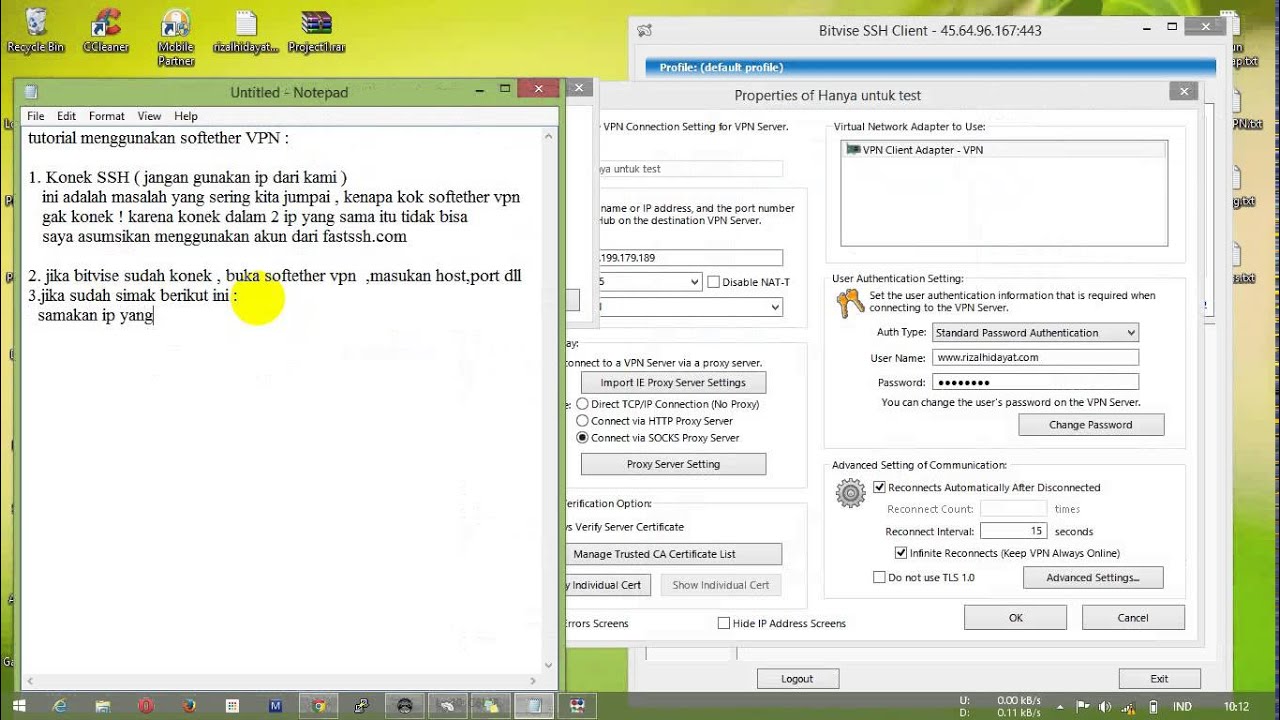Screen dimensions: 1280x720
Task: Select VPN Client Adapter - VPN in adapter list
Action: [1004, 150]
